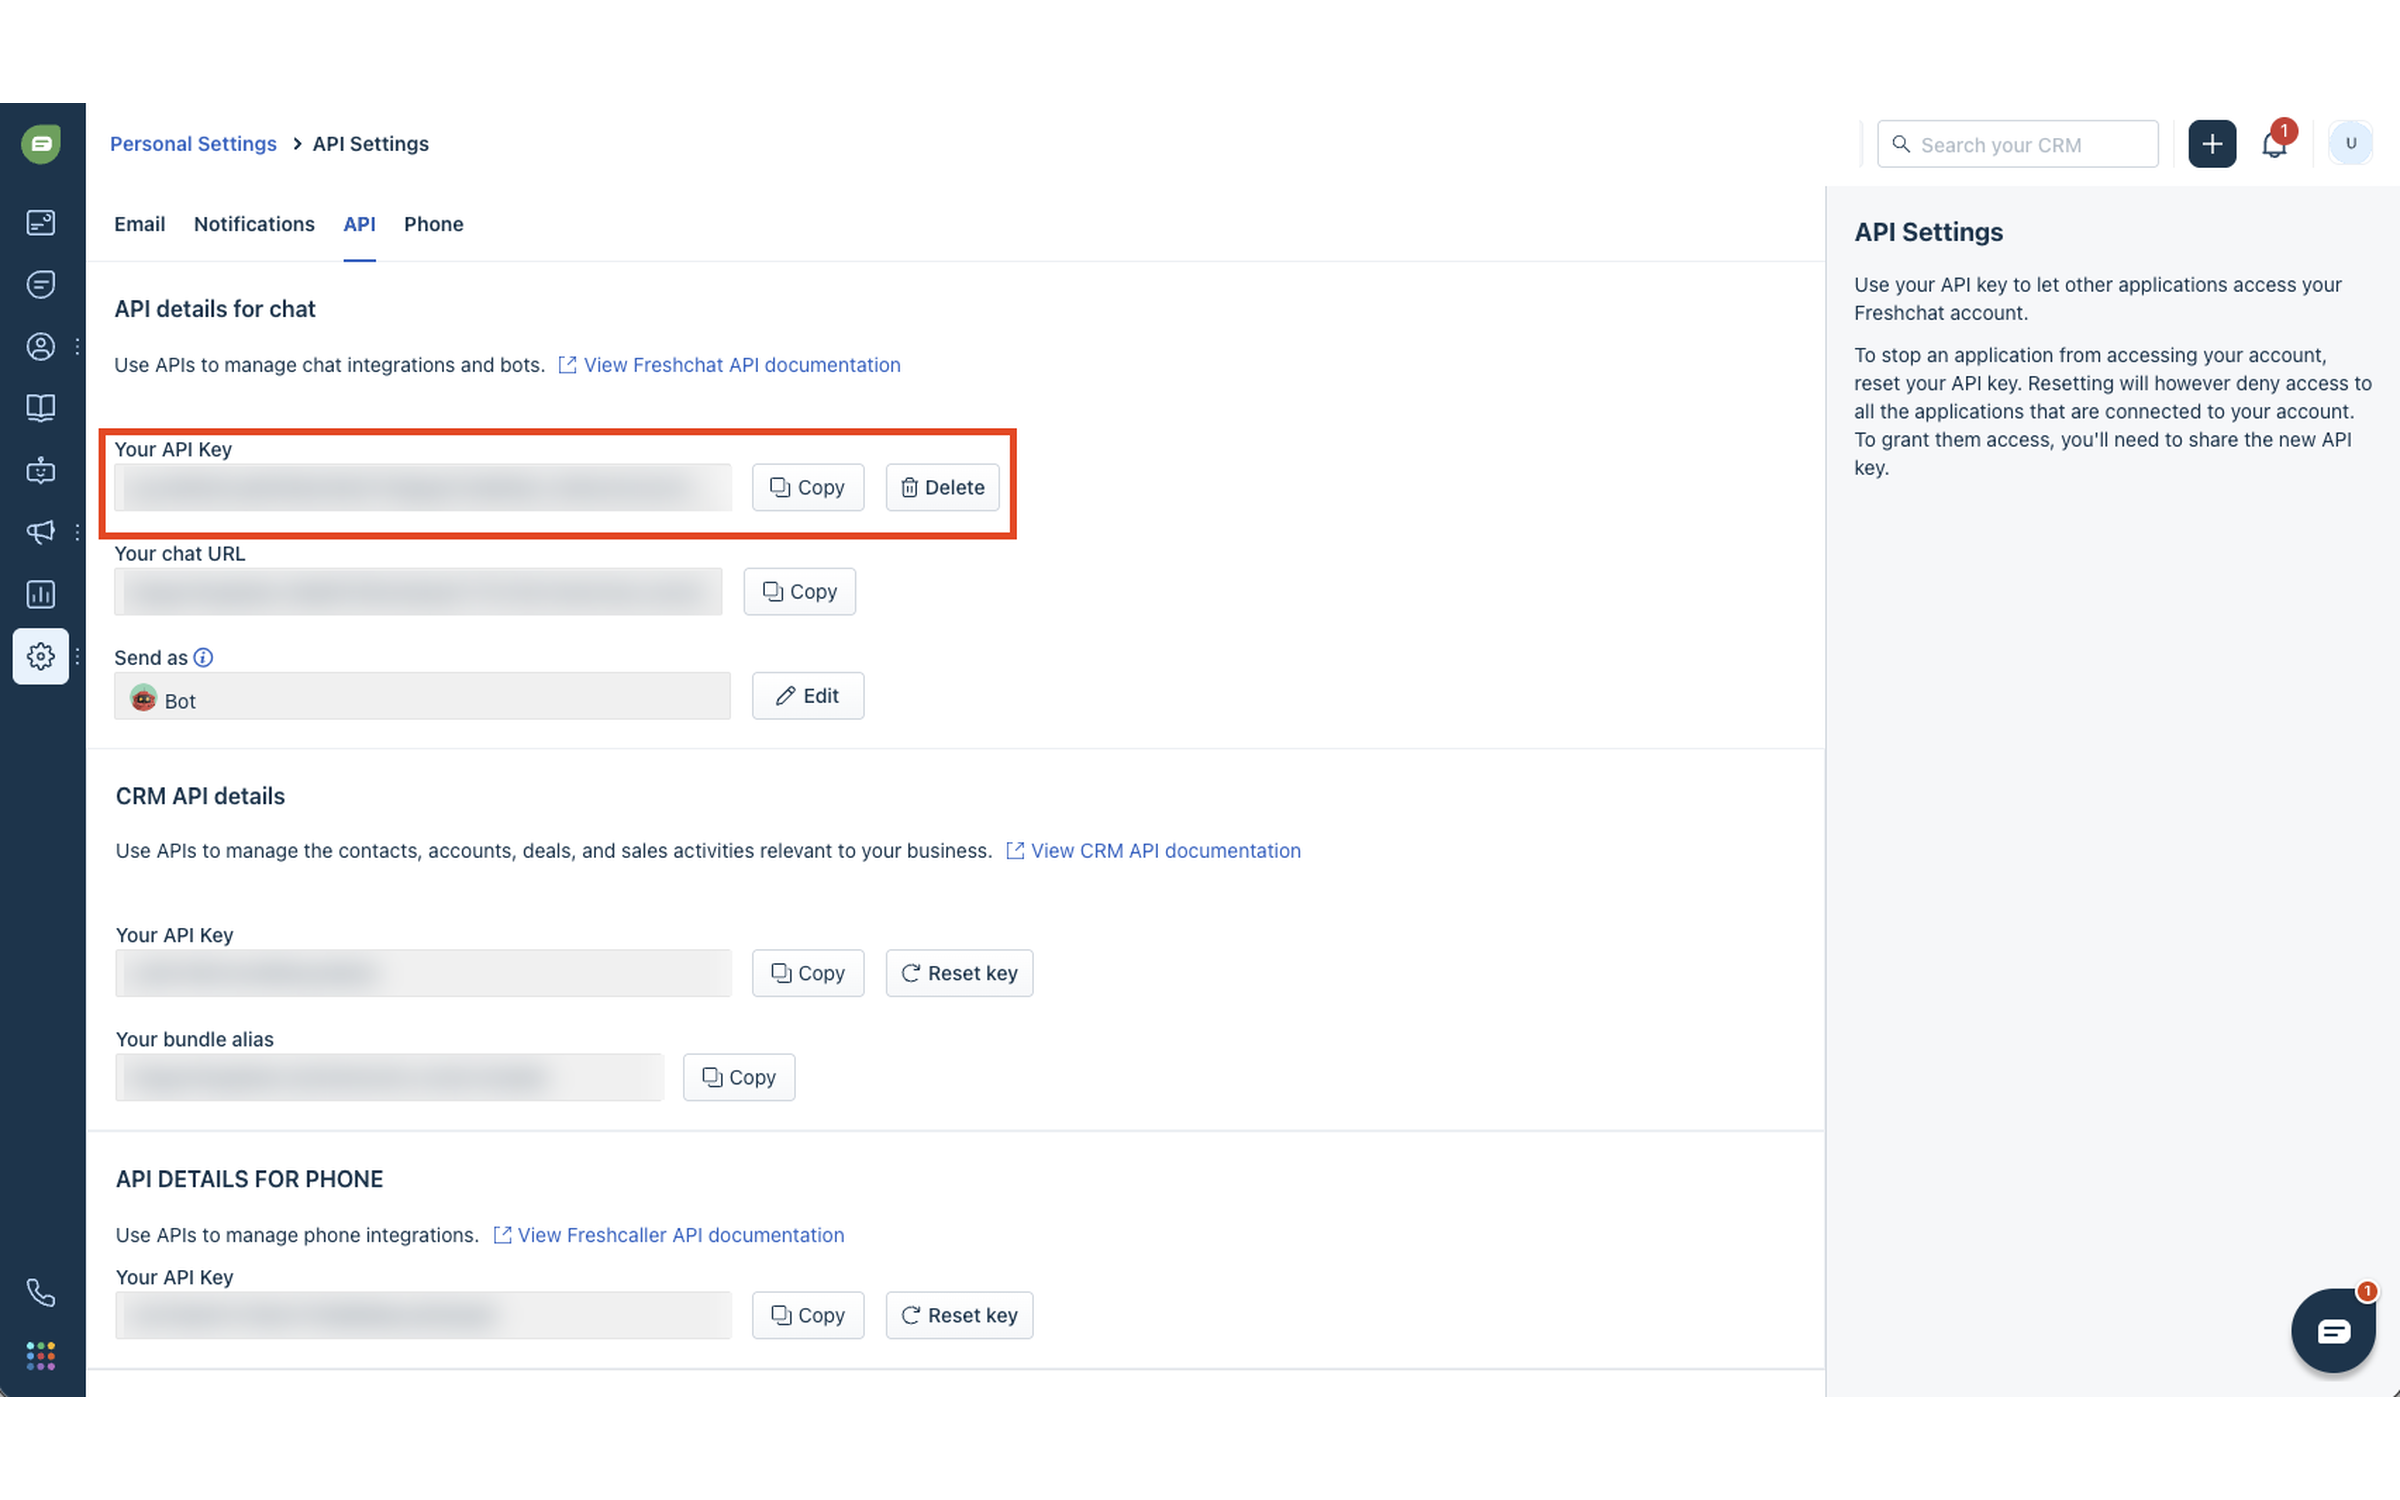Open the inbox dashboard sidebar icon
This screenshot has height=1500, width=2400.
[x=41, y=222]
